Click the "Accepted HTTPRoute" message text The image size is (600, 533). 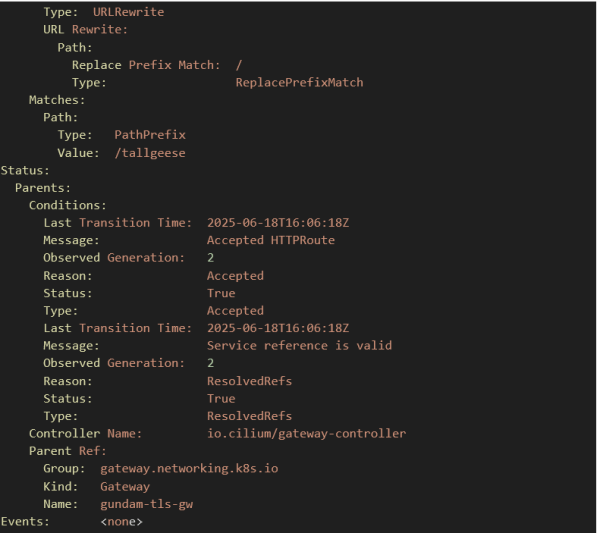[x=270, y=240]
